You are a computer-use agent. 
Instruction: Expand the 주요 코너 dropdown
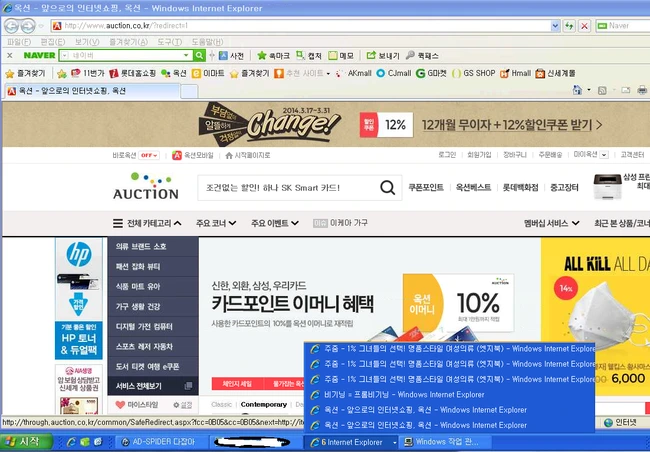(216, 223)
